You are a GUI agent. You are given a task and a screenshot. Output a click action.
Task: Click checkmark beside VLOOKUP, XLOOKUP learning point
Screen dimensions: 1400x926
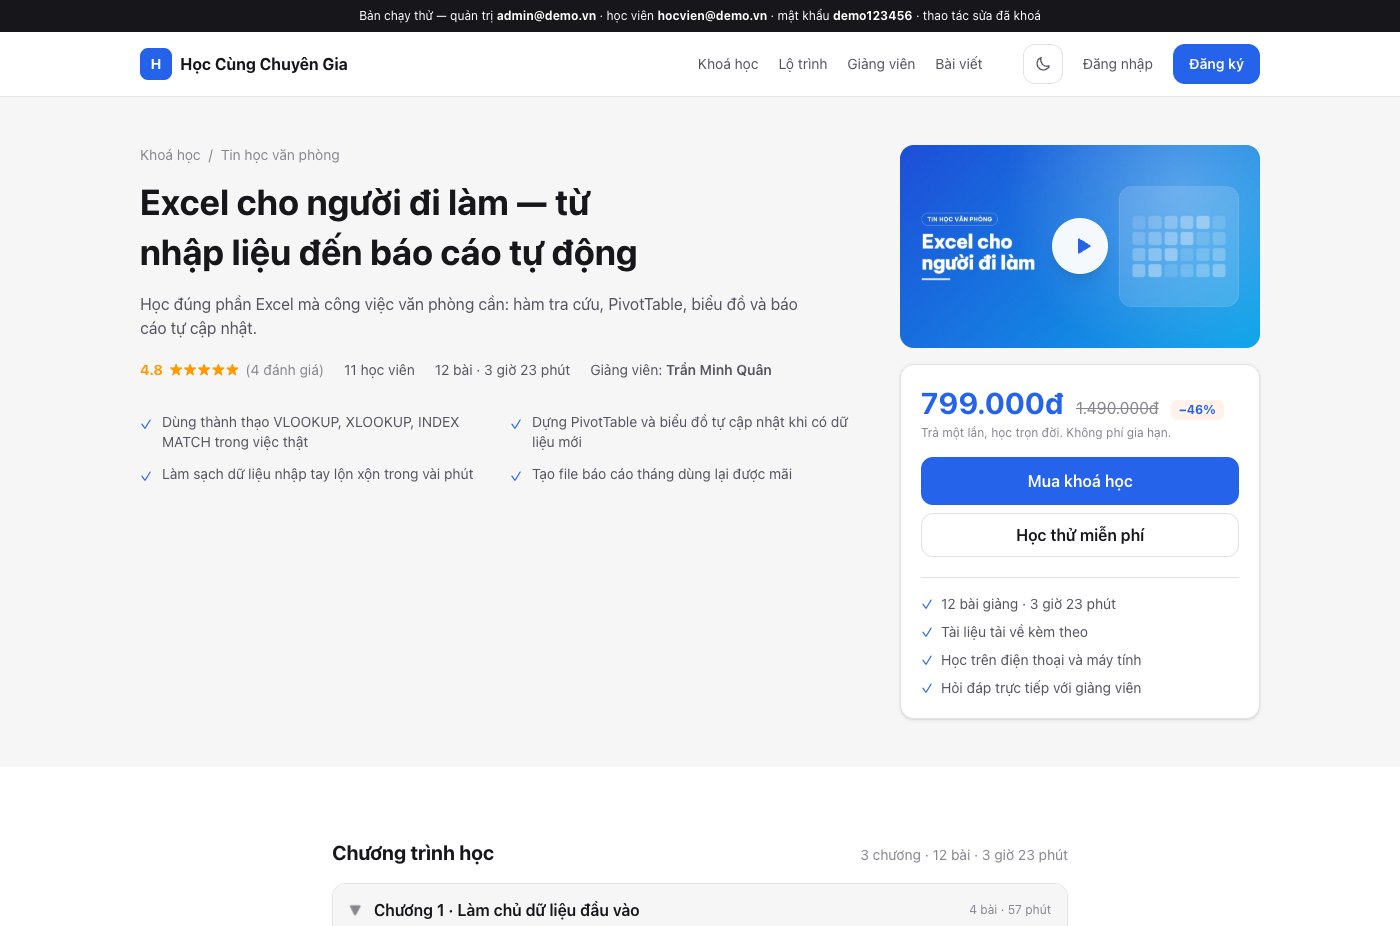pyautogui.click(x=146, y=424)
